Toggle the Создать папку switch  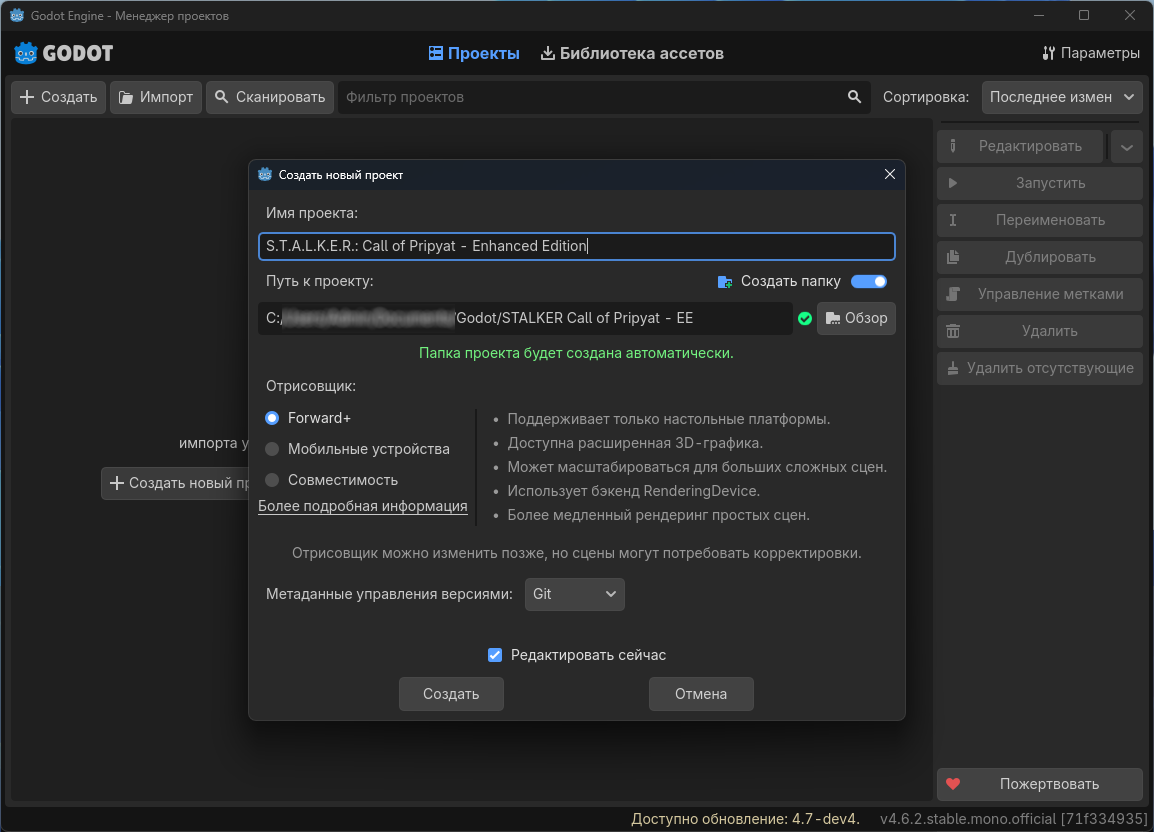(869, 281)
